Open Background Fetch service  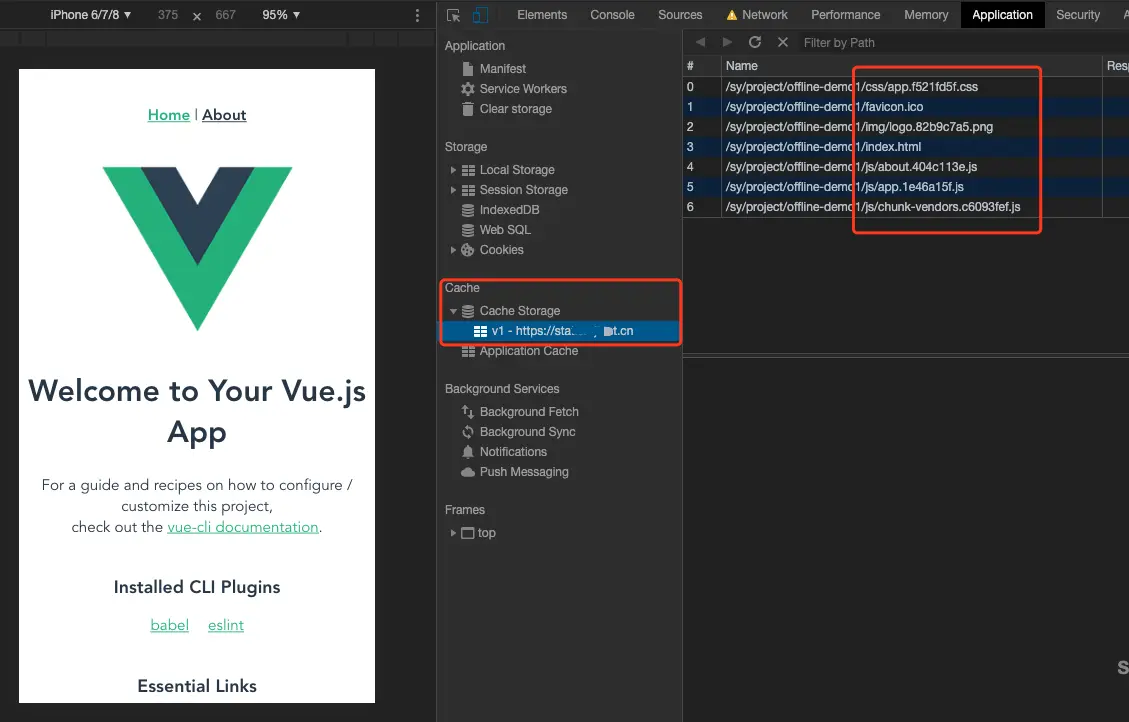coord(529,412)
